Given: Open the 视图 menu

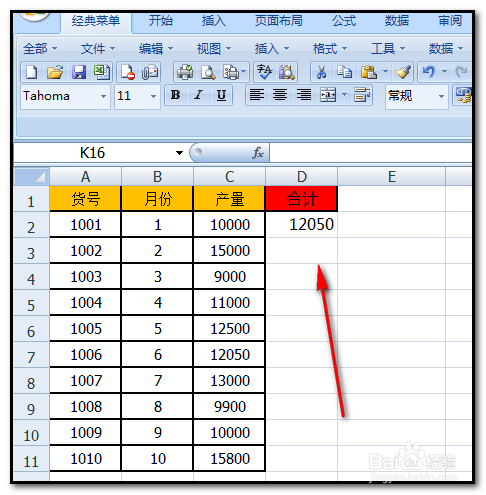Looking at the screenshot, I should click(x=214, y=49).
